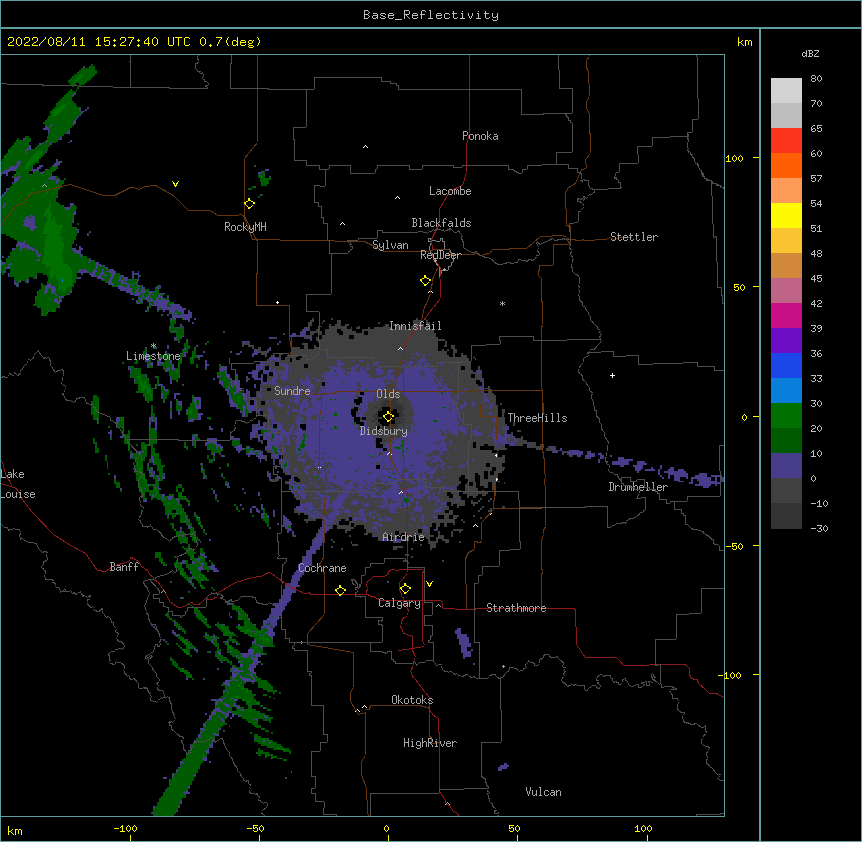Click the Lake Louise label
This screenshot has height=842, width=862.
pos(18,484)
